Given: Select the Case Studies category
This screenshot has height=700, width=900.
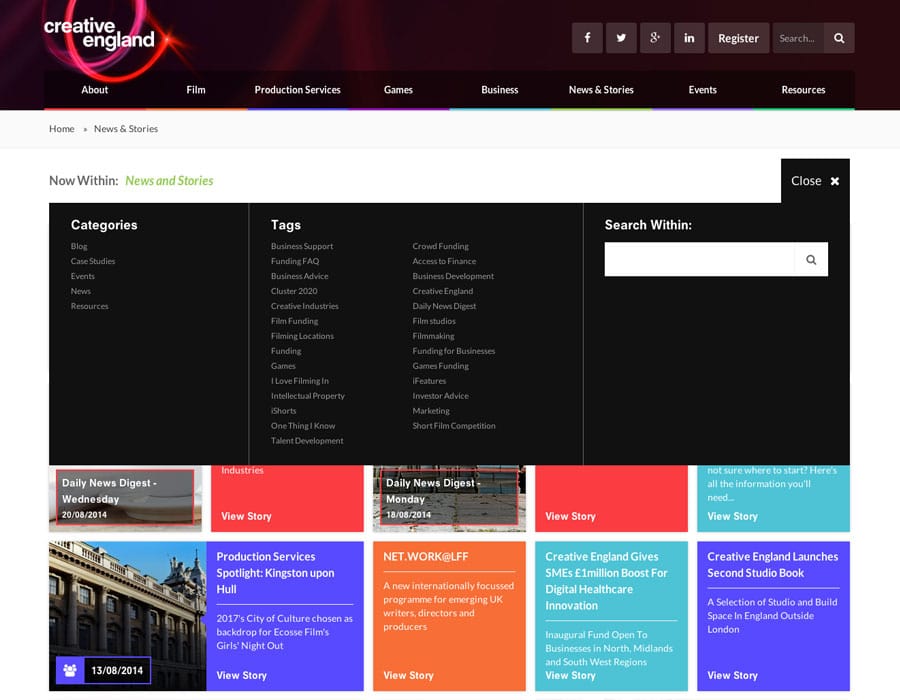Looking at the screenshot, I should 93,261.
